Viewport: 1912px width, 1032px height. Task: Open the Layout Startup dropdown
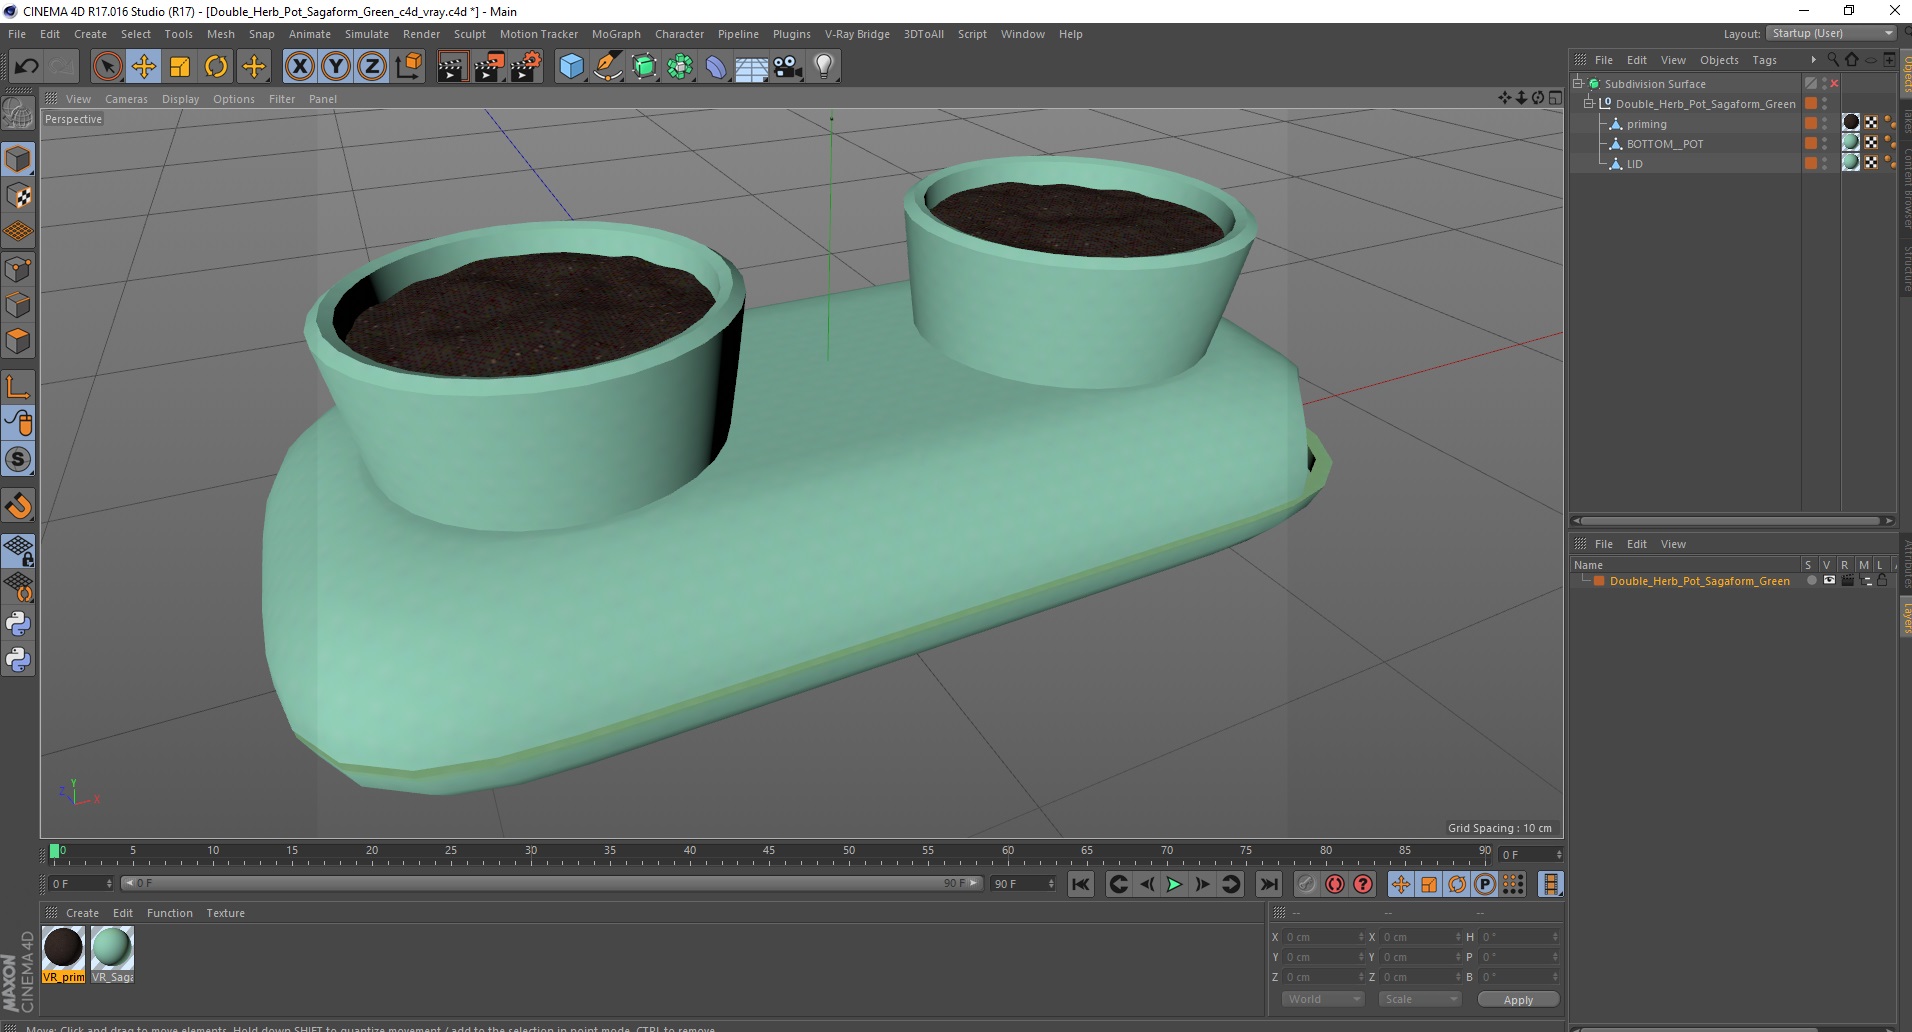[1833, 33]
